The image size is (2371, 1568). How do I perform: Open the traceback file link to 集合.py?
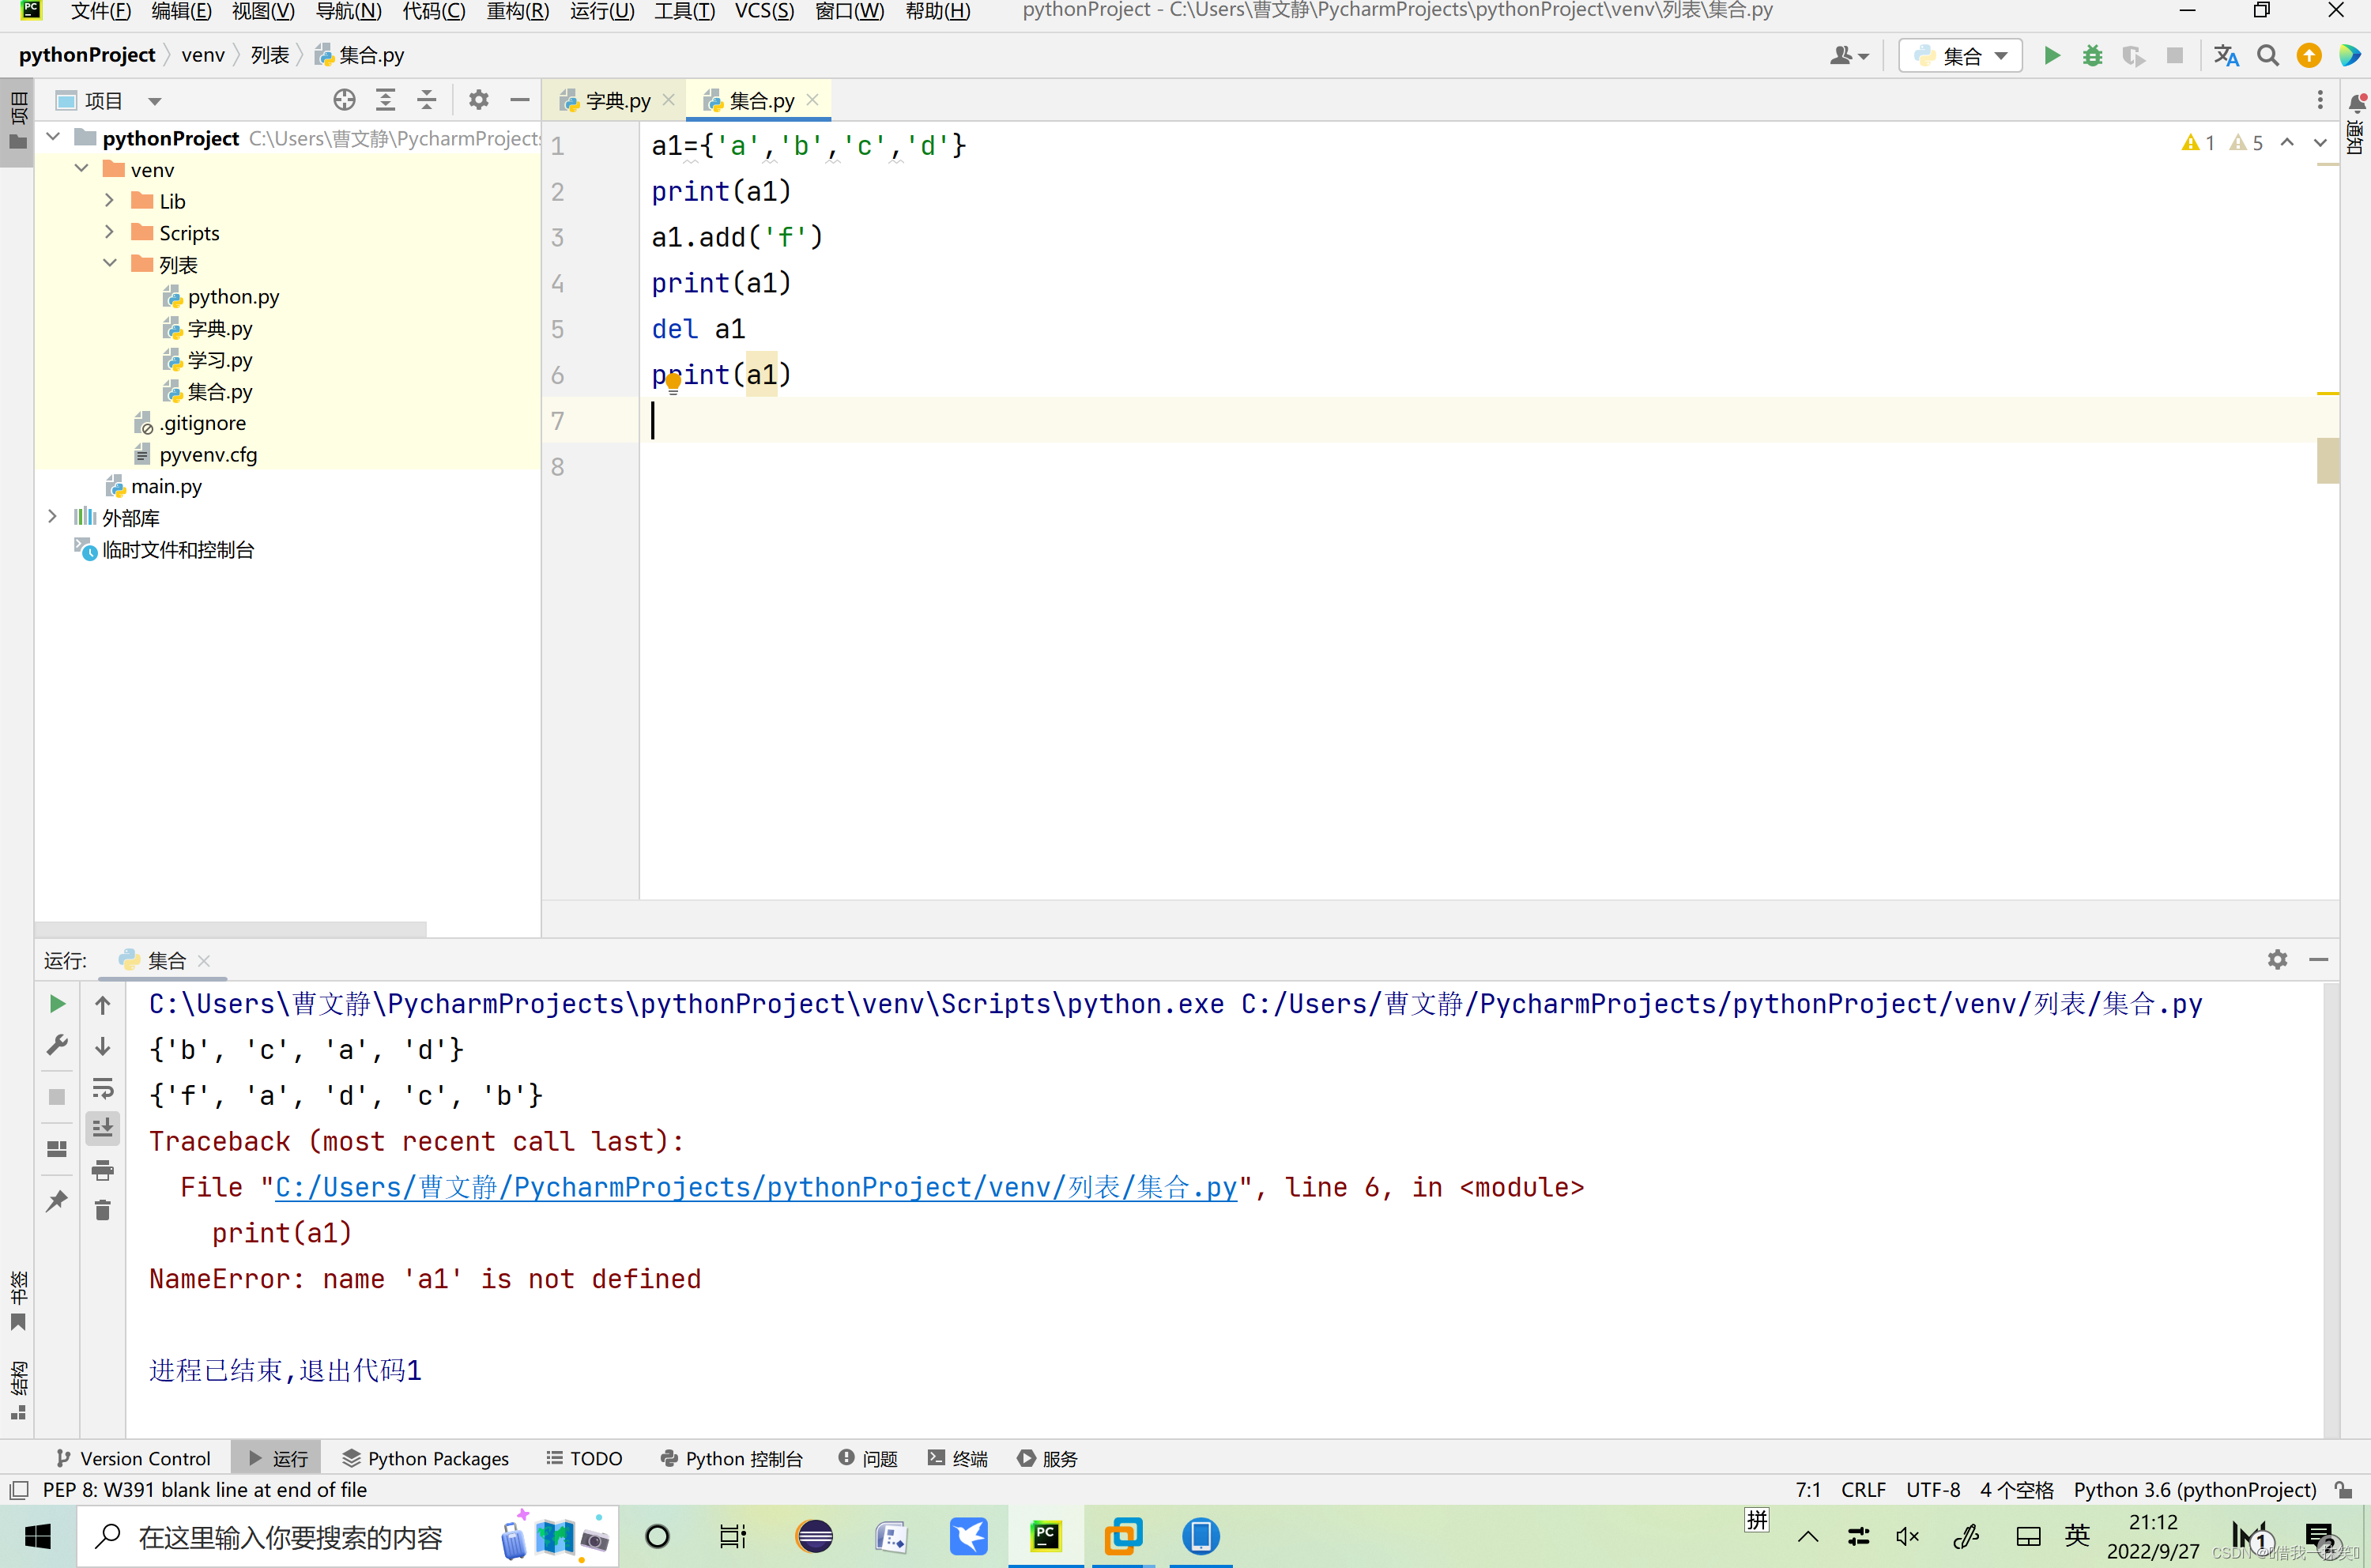click(x=756, y=1187)
